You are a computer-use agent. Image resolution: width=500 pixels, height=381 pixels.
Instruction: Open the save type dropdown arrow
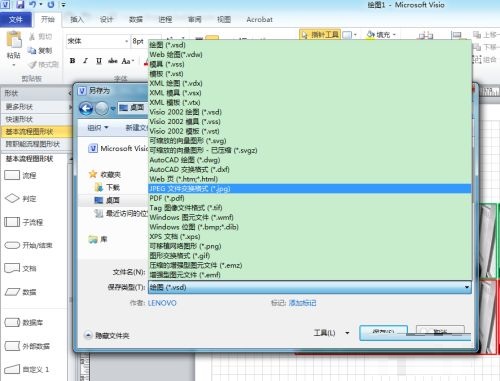[467, 287]
